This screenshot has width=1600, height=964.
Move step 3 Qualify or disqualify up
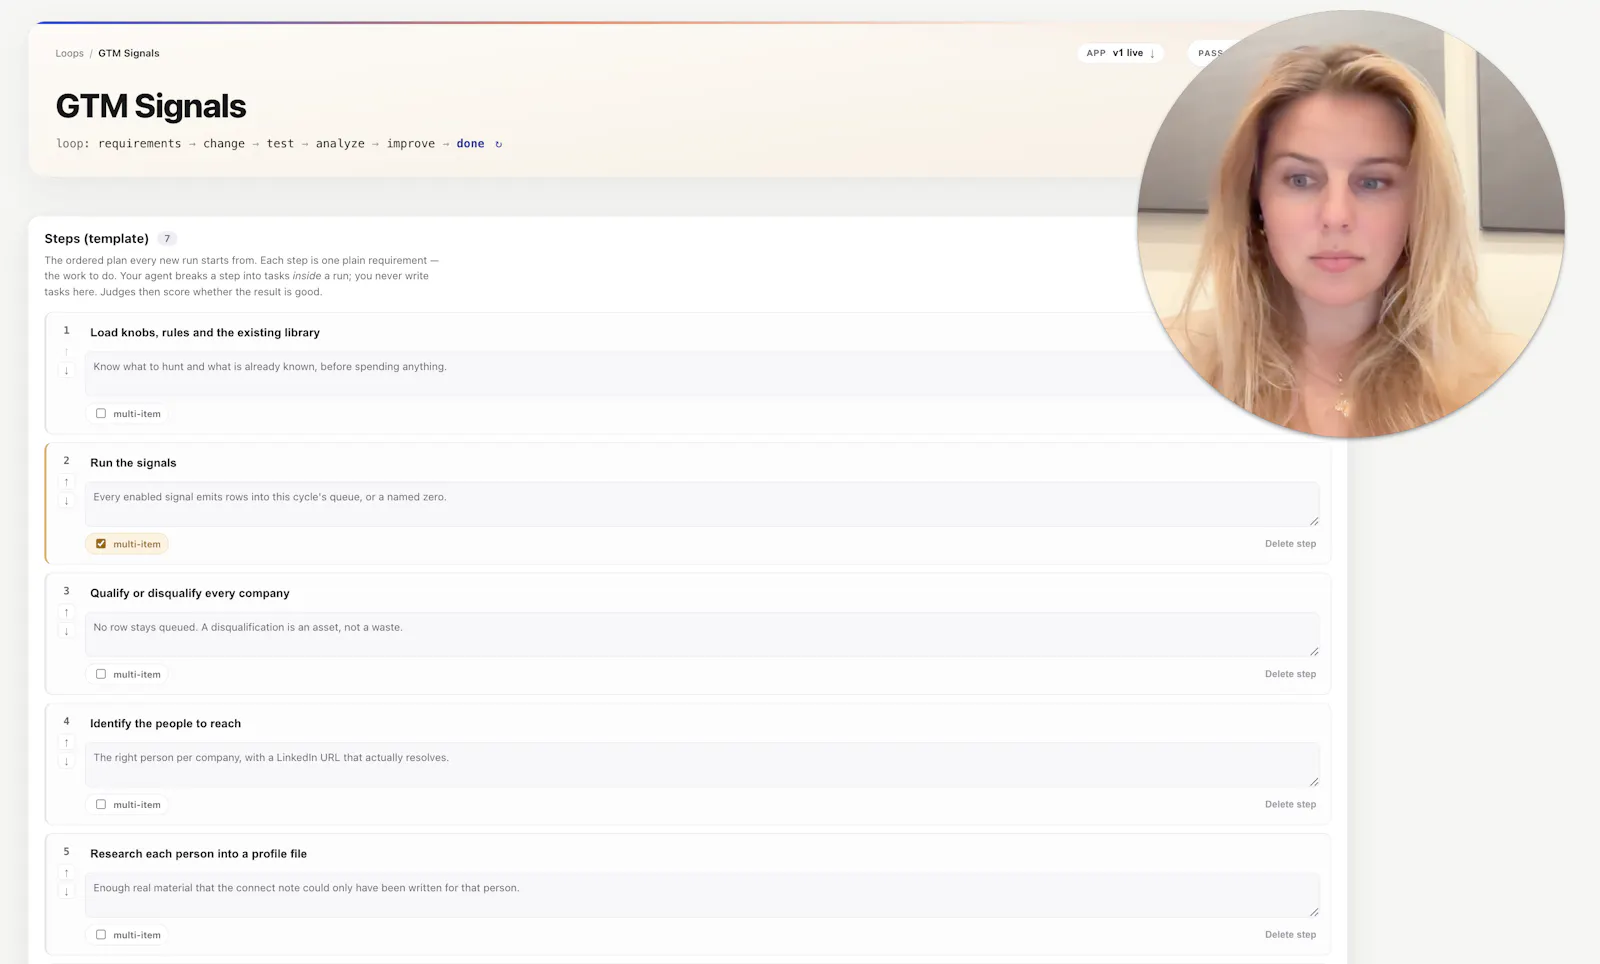[x=67, y=612]
